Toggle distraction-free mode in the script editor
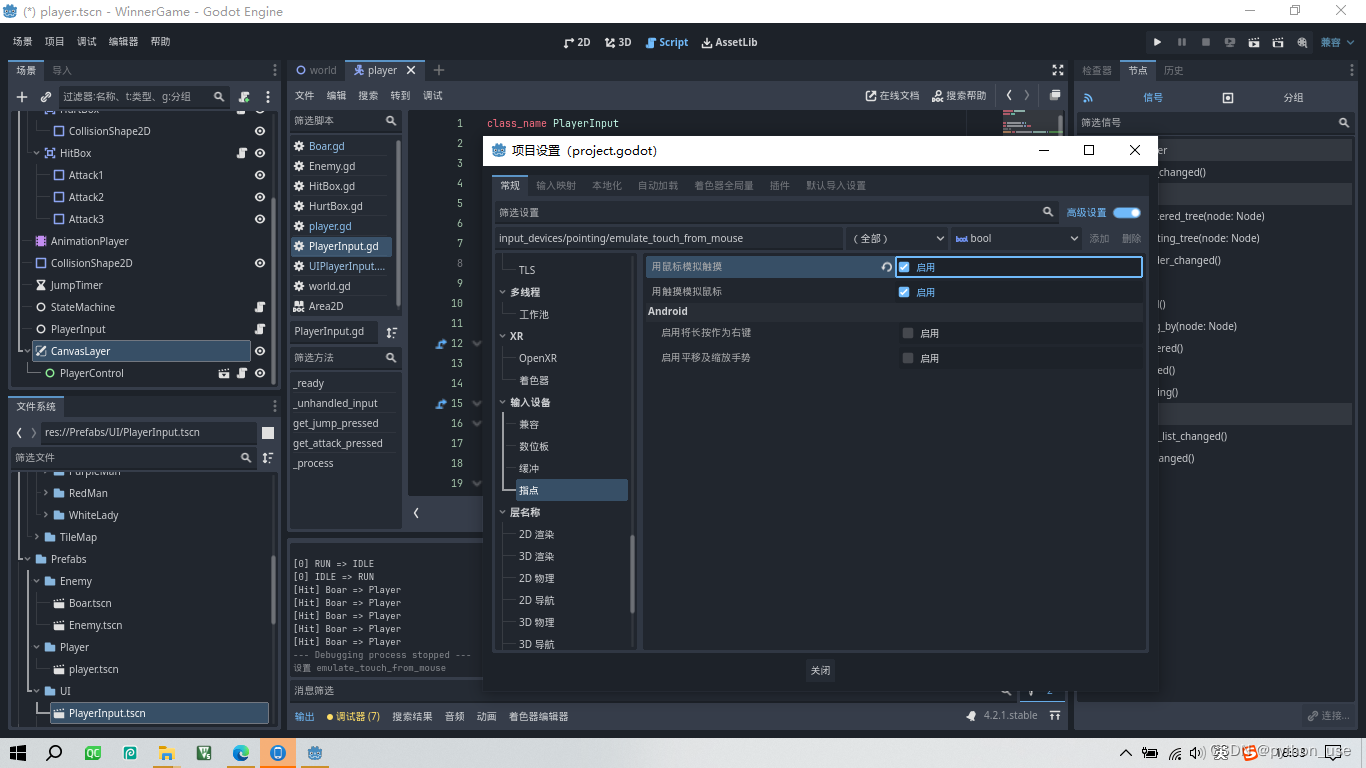This screenshot has width=1366, height=768. coord(1057,70)
